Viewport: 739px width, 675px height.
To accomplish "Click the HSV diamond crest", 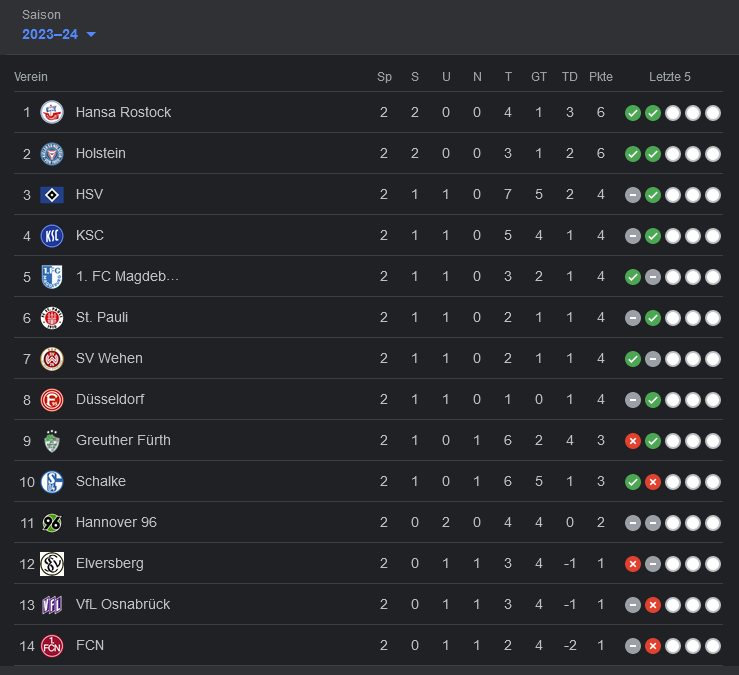I will (52, 194).
